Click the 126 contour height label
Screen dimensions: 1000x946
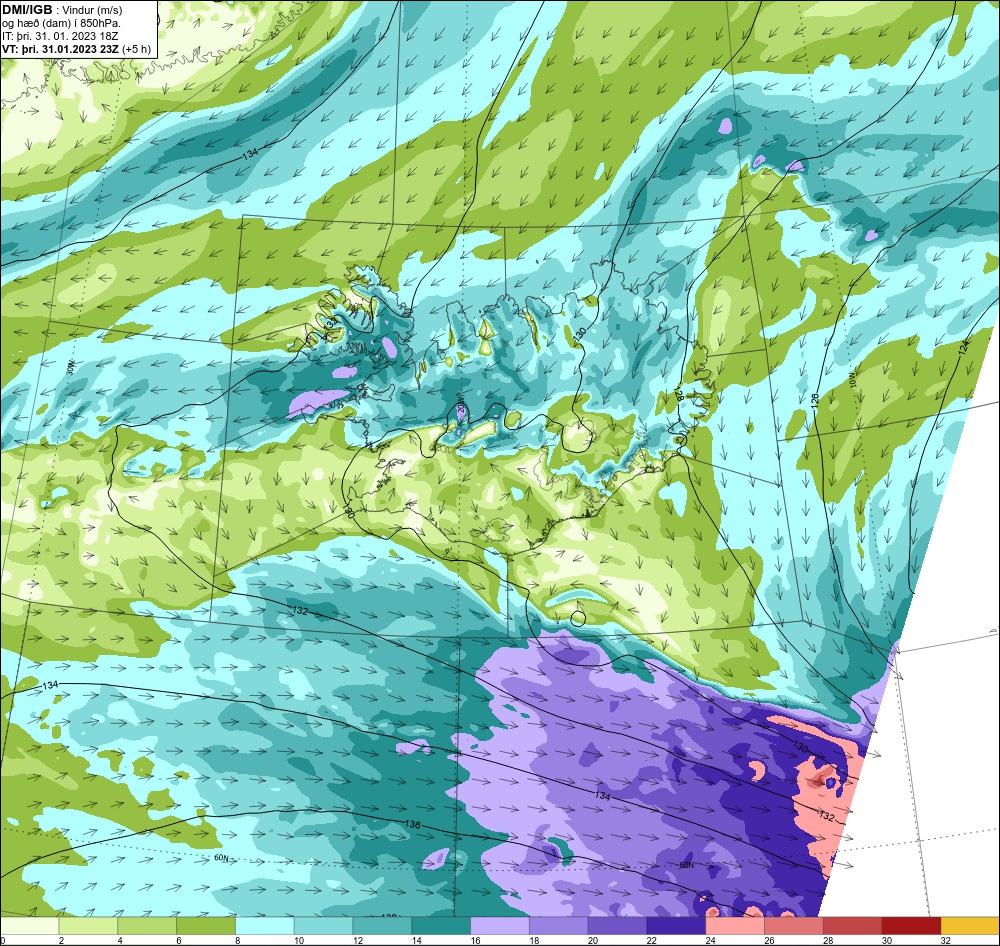point(815,400)
